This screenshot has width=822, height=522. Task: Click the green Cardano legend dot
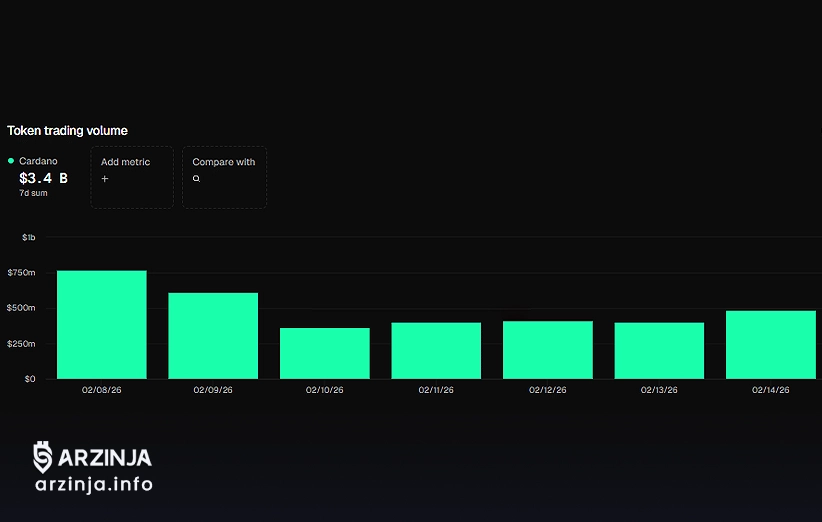click(x=11, y=161)
